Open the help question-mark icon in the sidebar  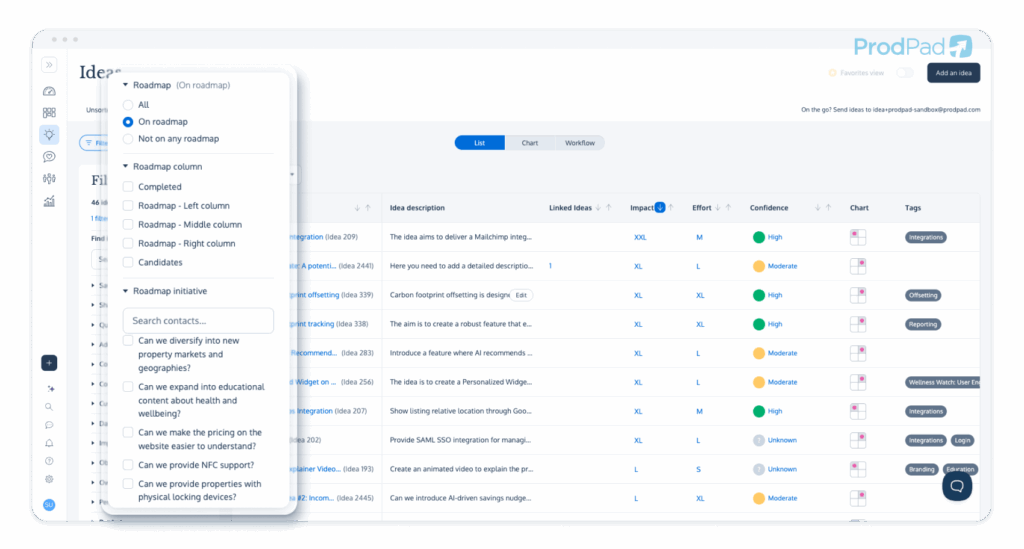(49, 461)
